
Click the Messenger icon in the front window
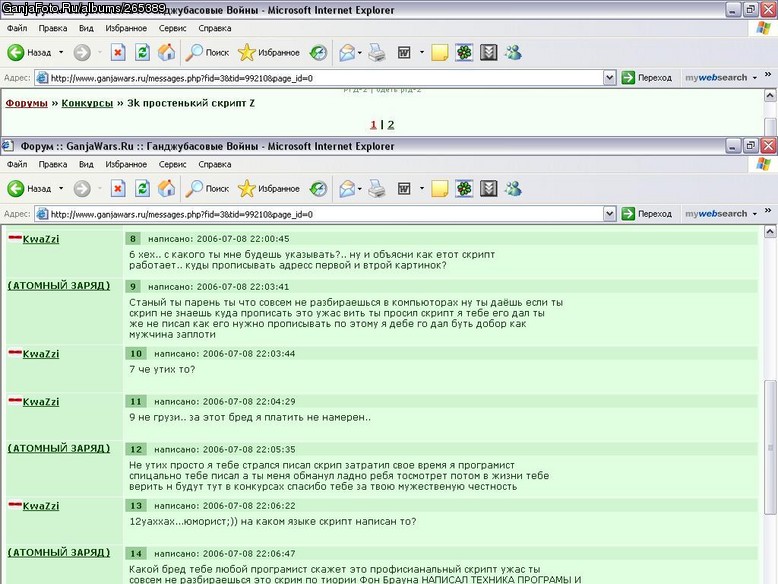pos(514,189)
